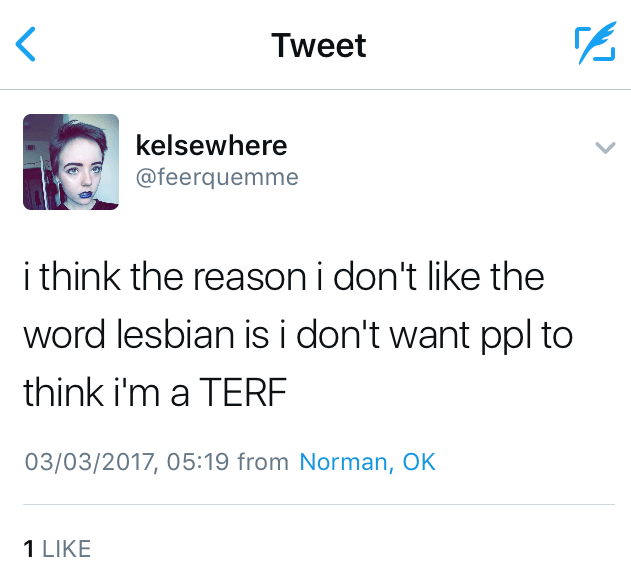Go back using the left arrow
Image resolution: width=631 pixels, height=587 pixels.
point(27,45)
